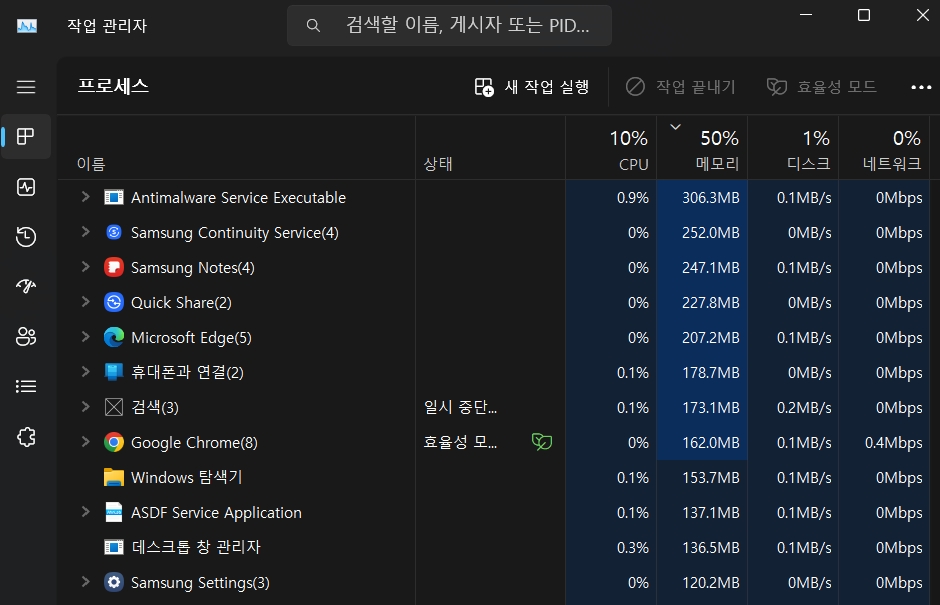
Task: Sort by the 디스크 (Disk) column header
Action: [793, 150]
